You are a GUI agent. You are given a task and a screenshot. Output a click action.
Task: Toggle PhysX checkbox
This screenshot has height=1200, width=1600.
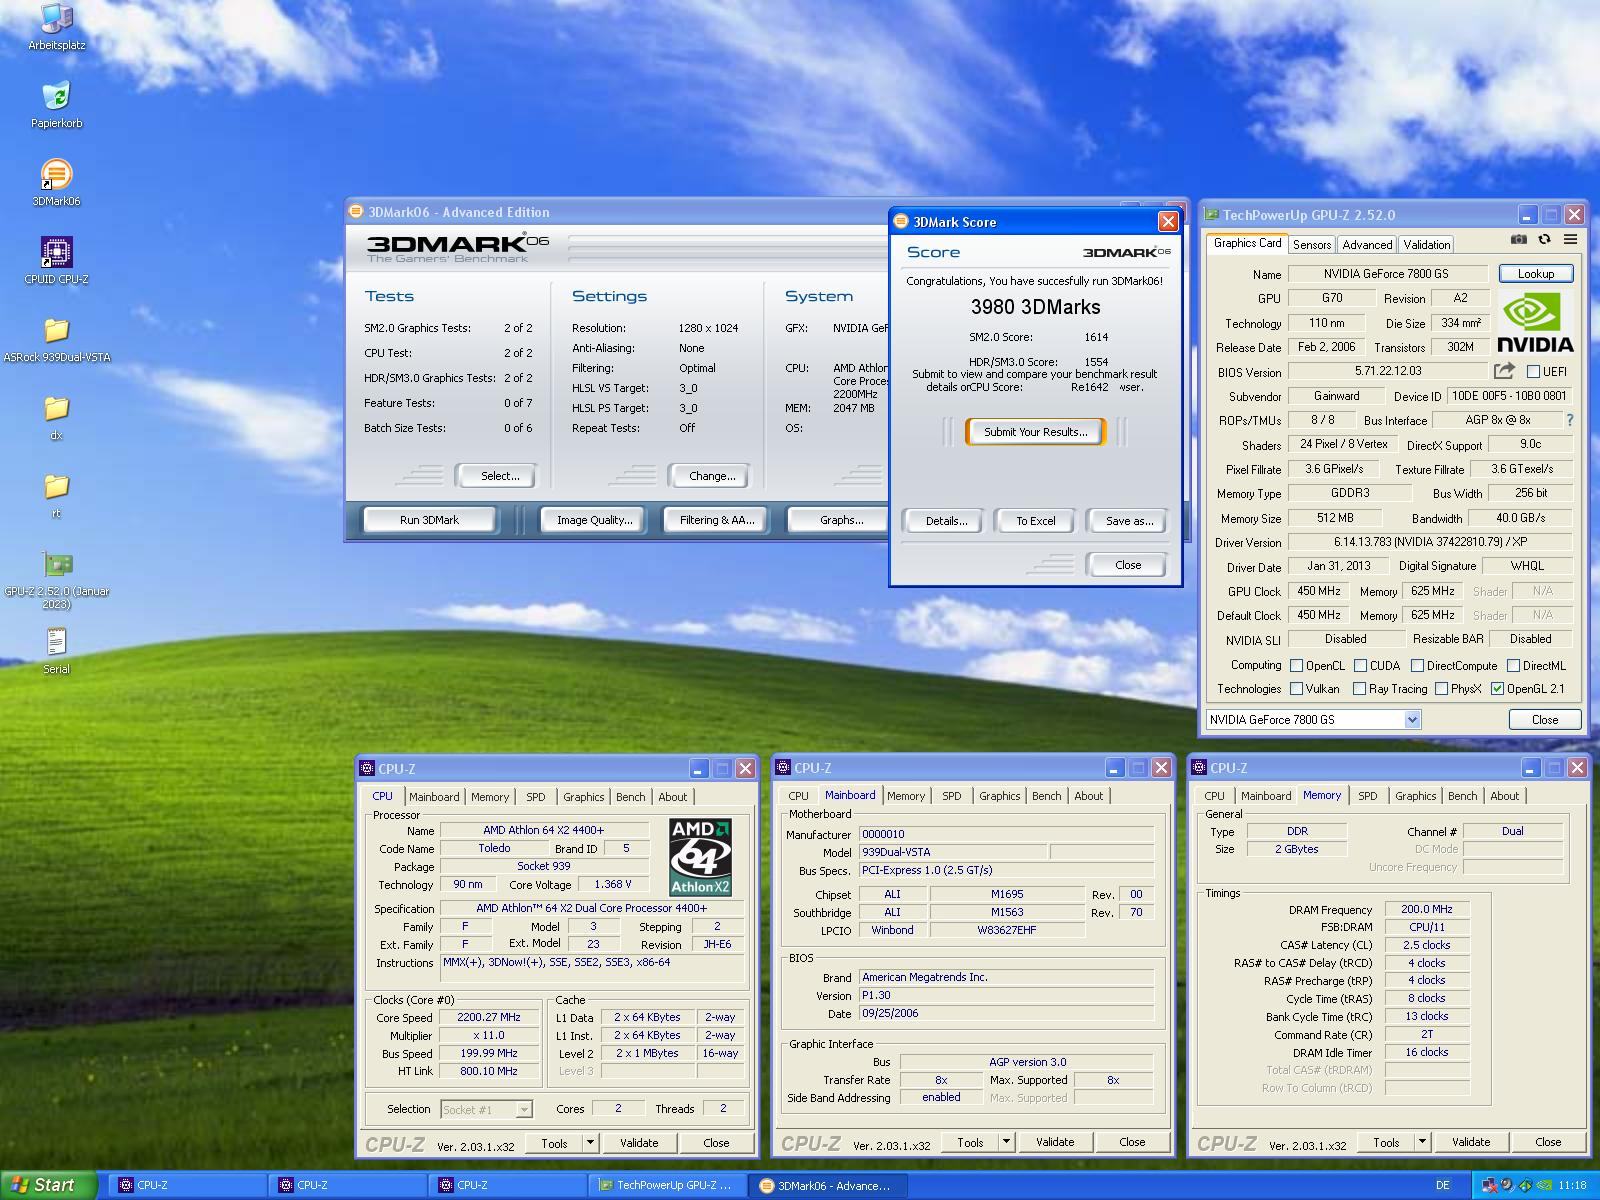point(1441,689)
